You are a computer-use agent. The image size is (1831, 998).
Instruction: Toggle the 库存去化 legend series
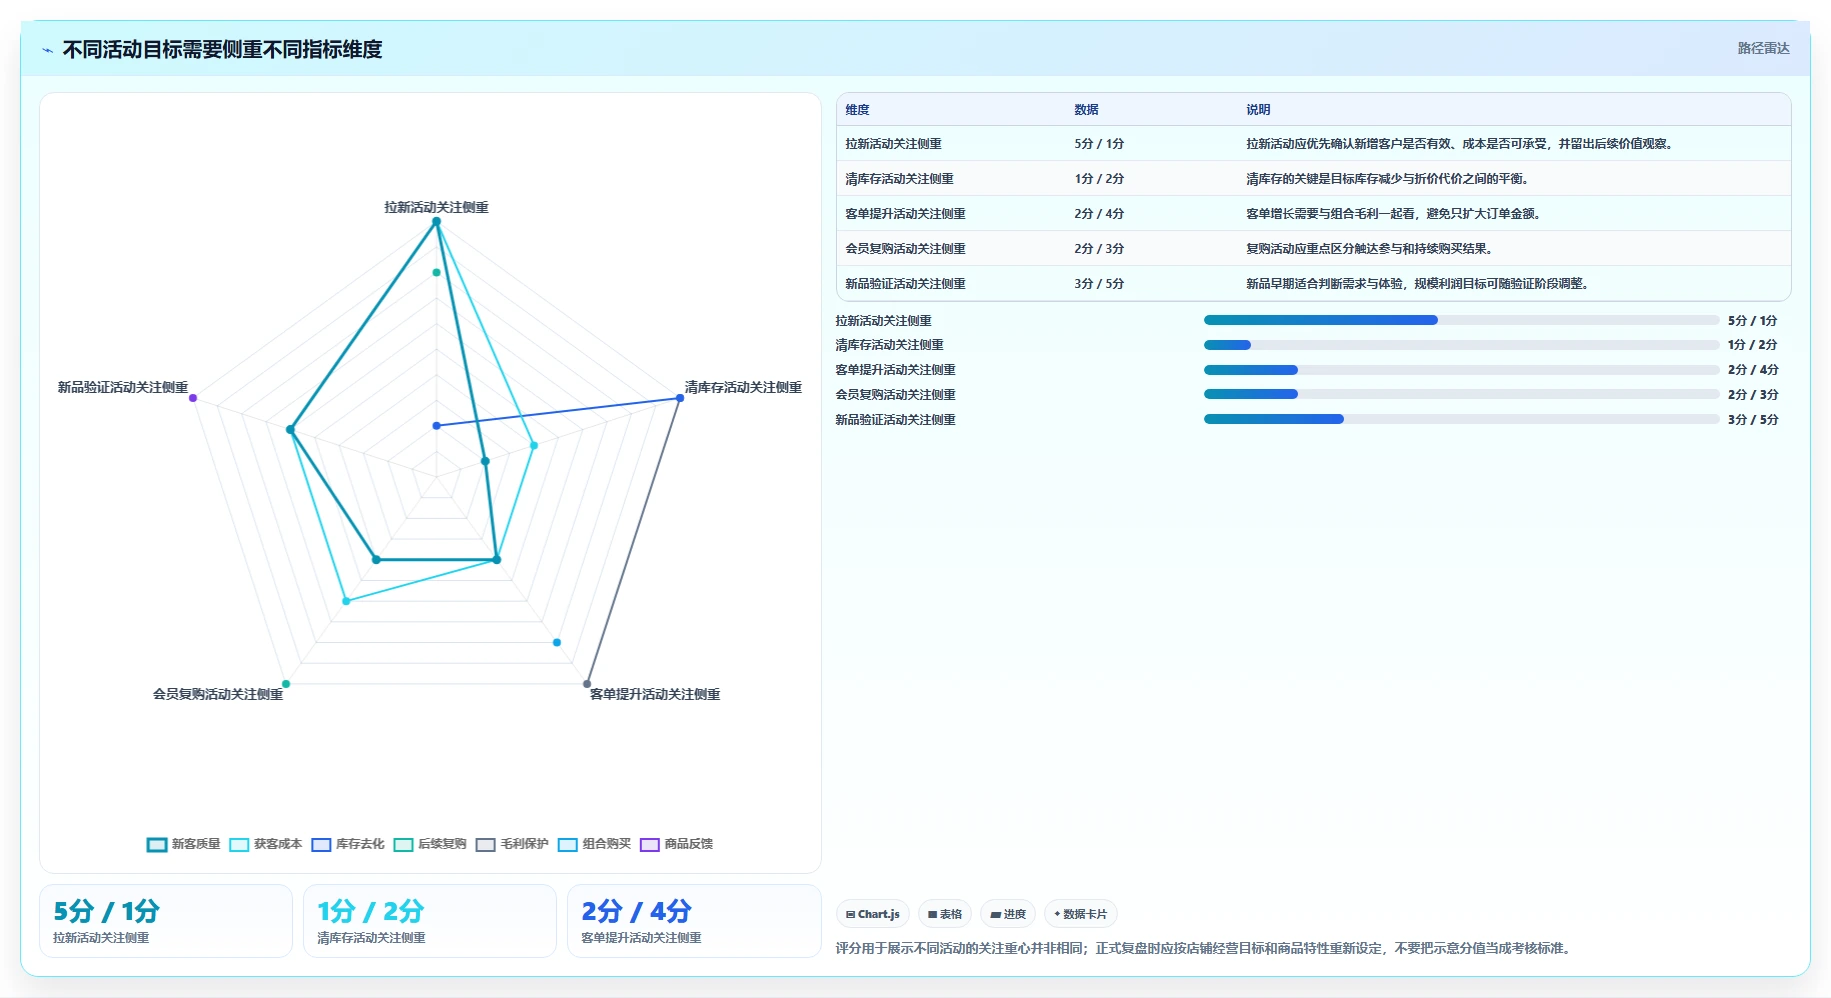348,844
